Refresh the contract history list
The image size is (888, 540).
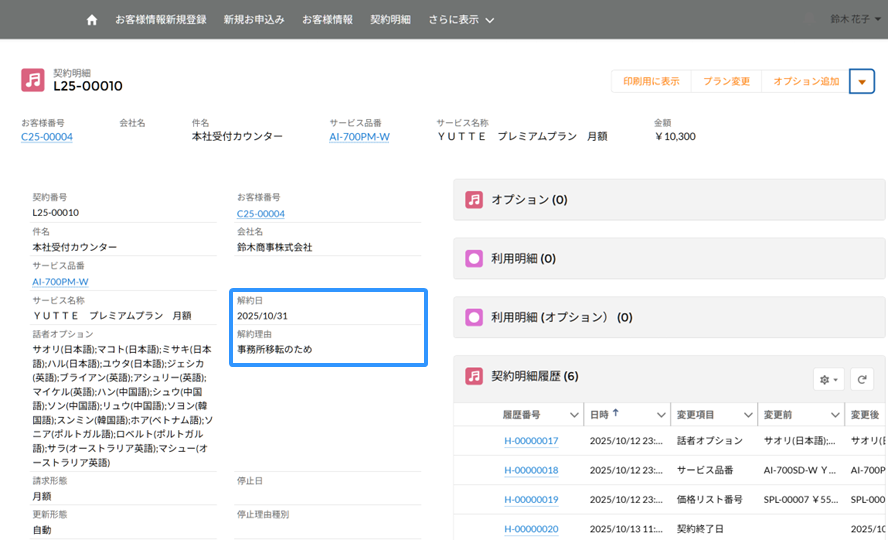861,379
